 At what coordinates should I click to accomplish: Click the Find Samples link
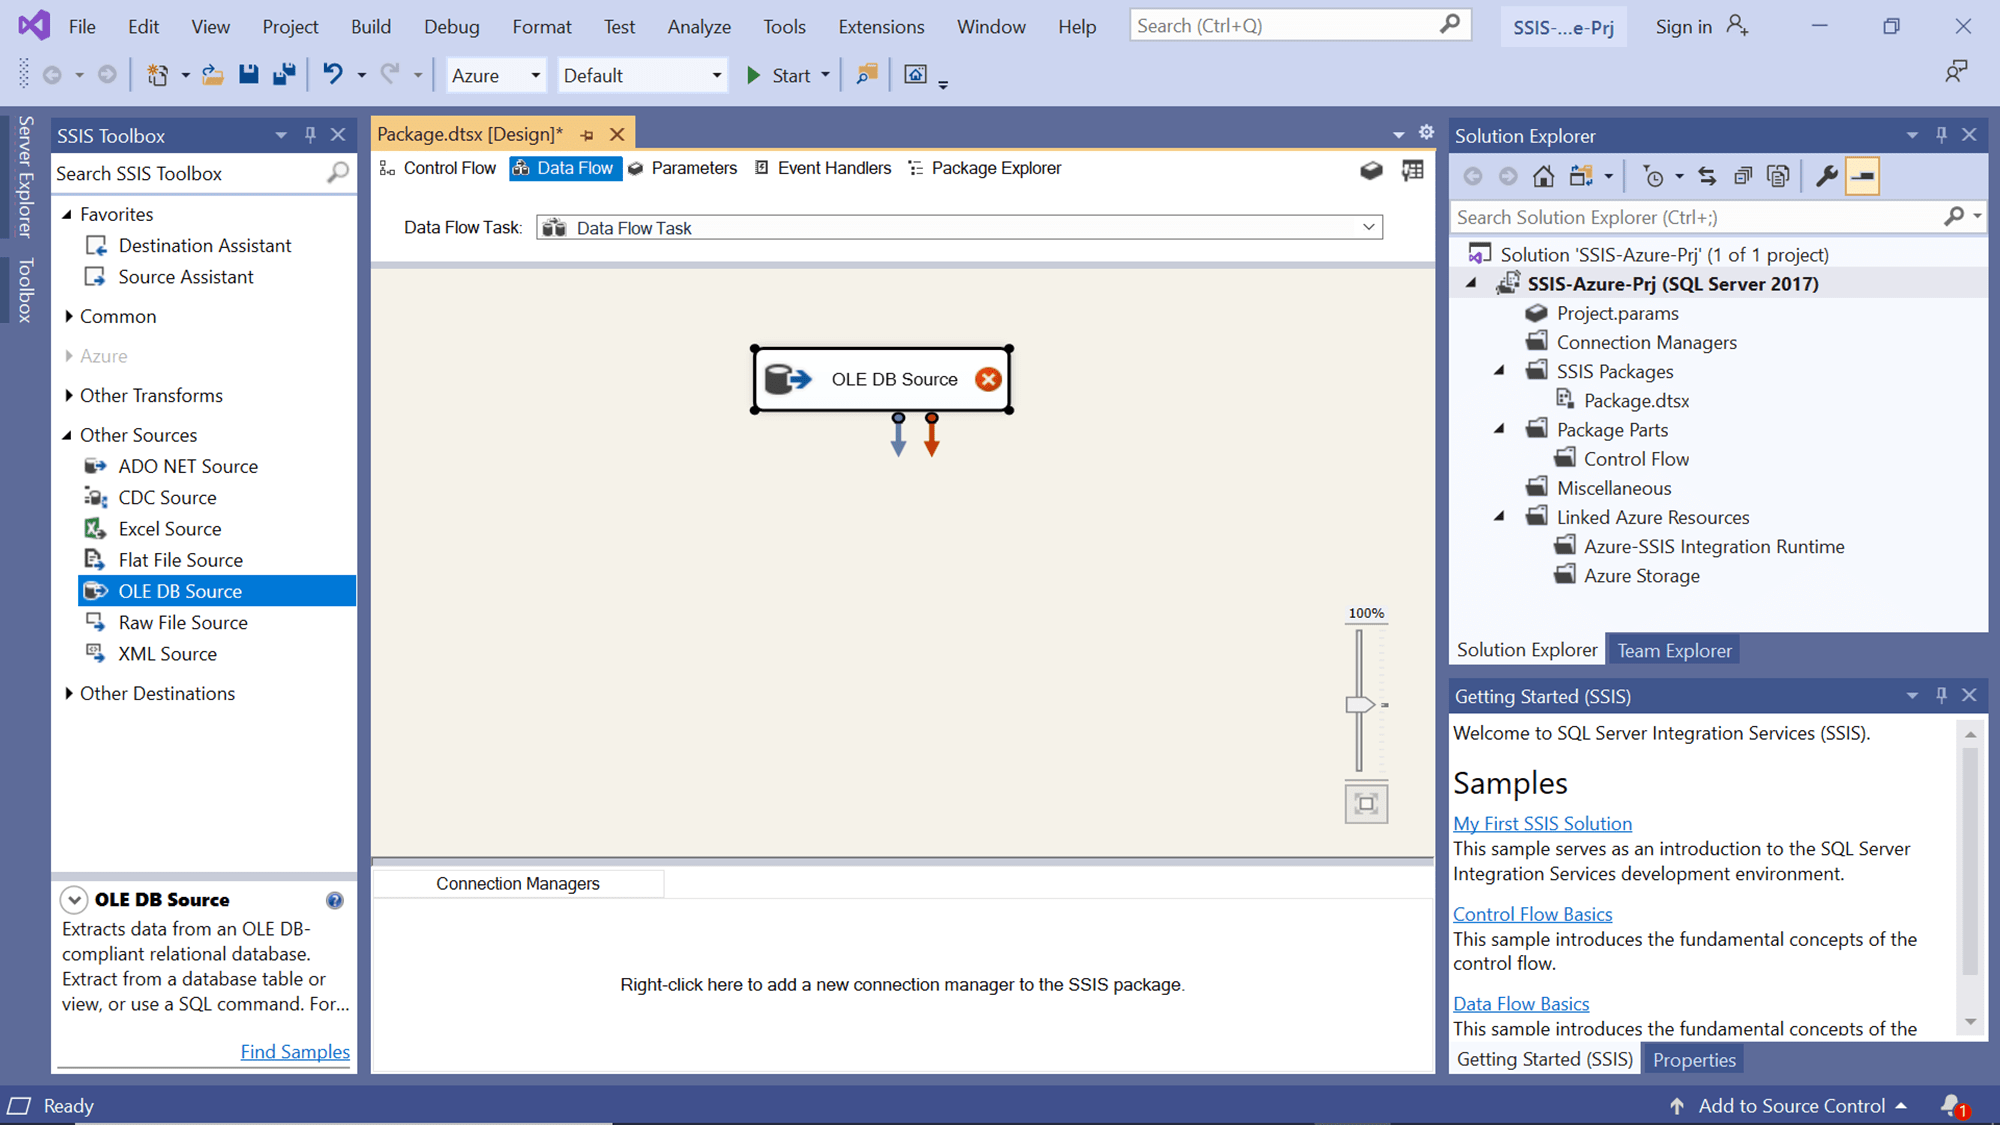point(295,1052)
